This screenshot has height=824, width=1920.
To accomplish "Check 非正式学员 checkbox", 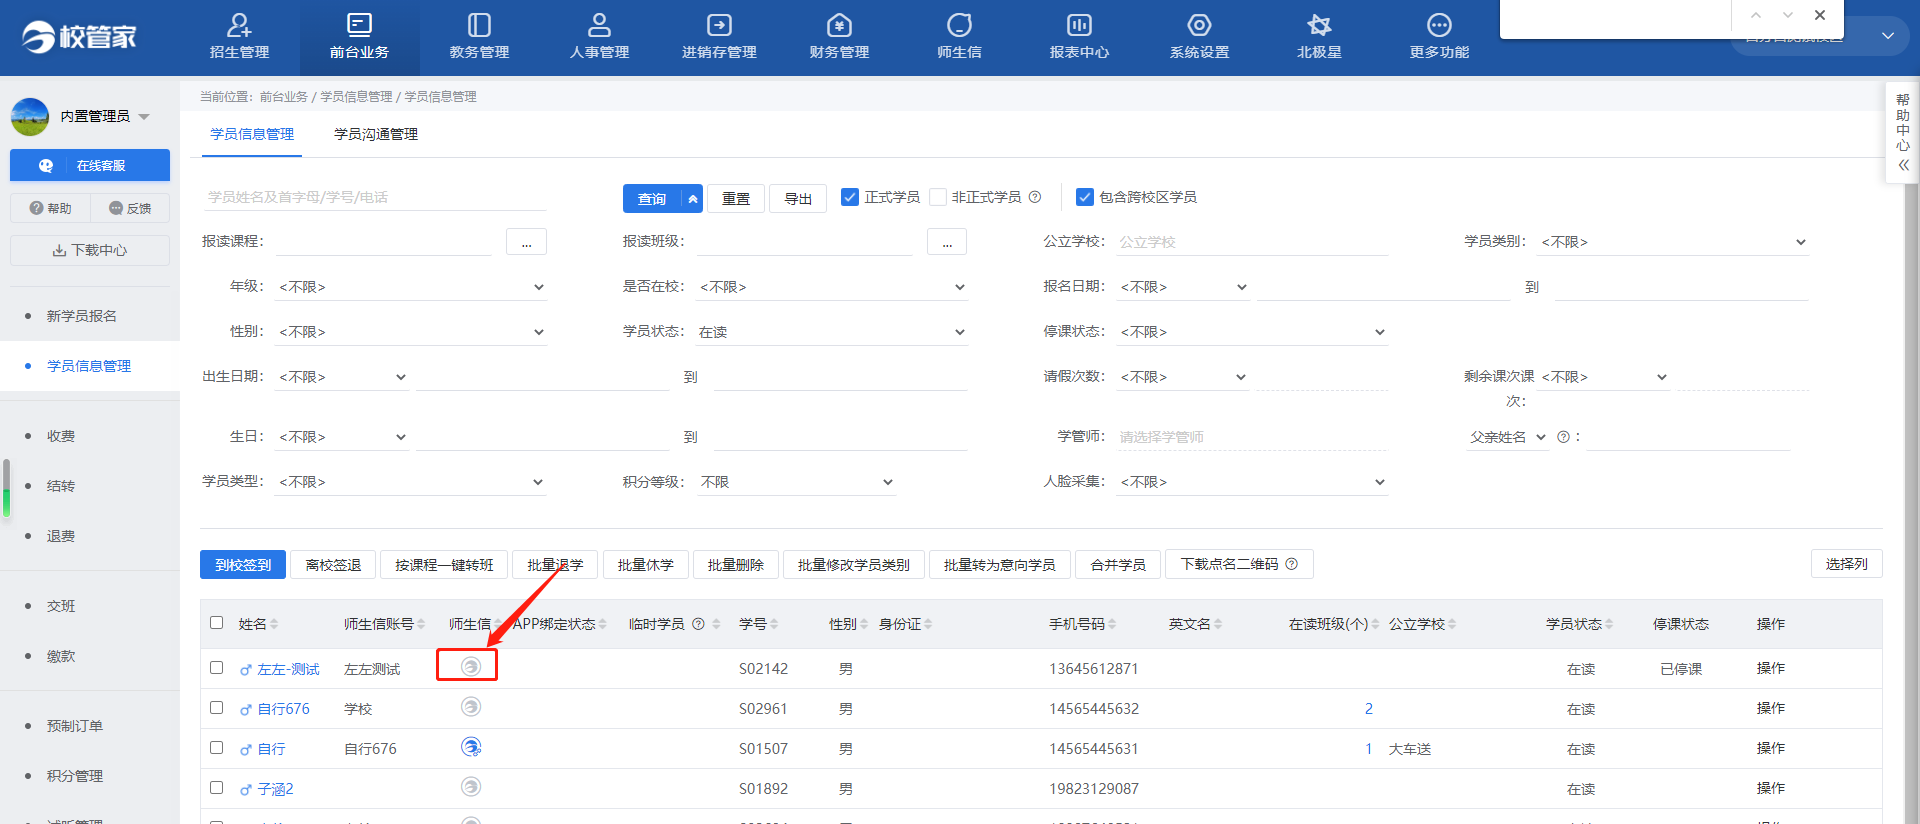I will (x=938, y=197).
